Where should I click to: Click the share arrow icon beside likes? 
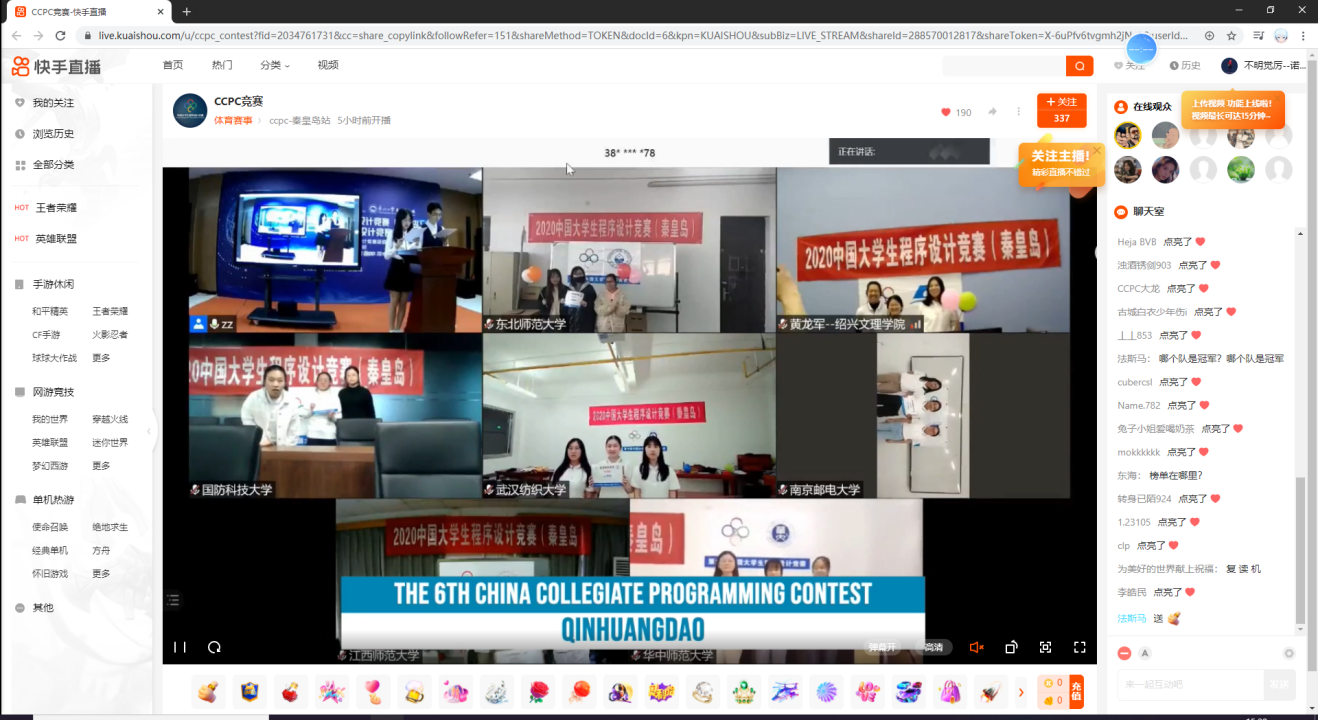click(x=993, y=112)
